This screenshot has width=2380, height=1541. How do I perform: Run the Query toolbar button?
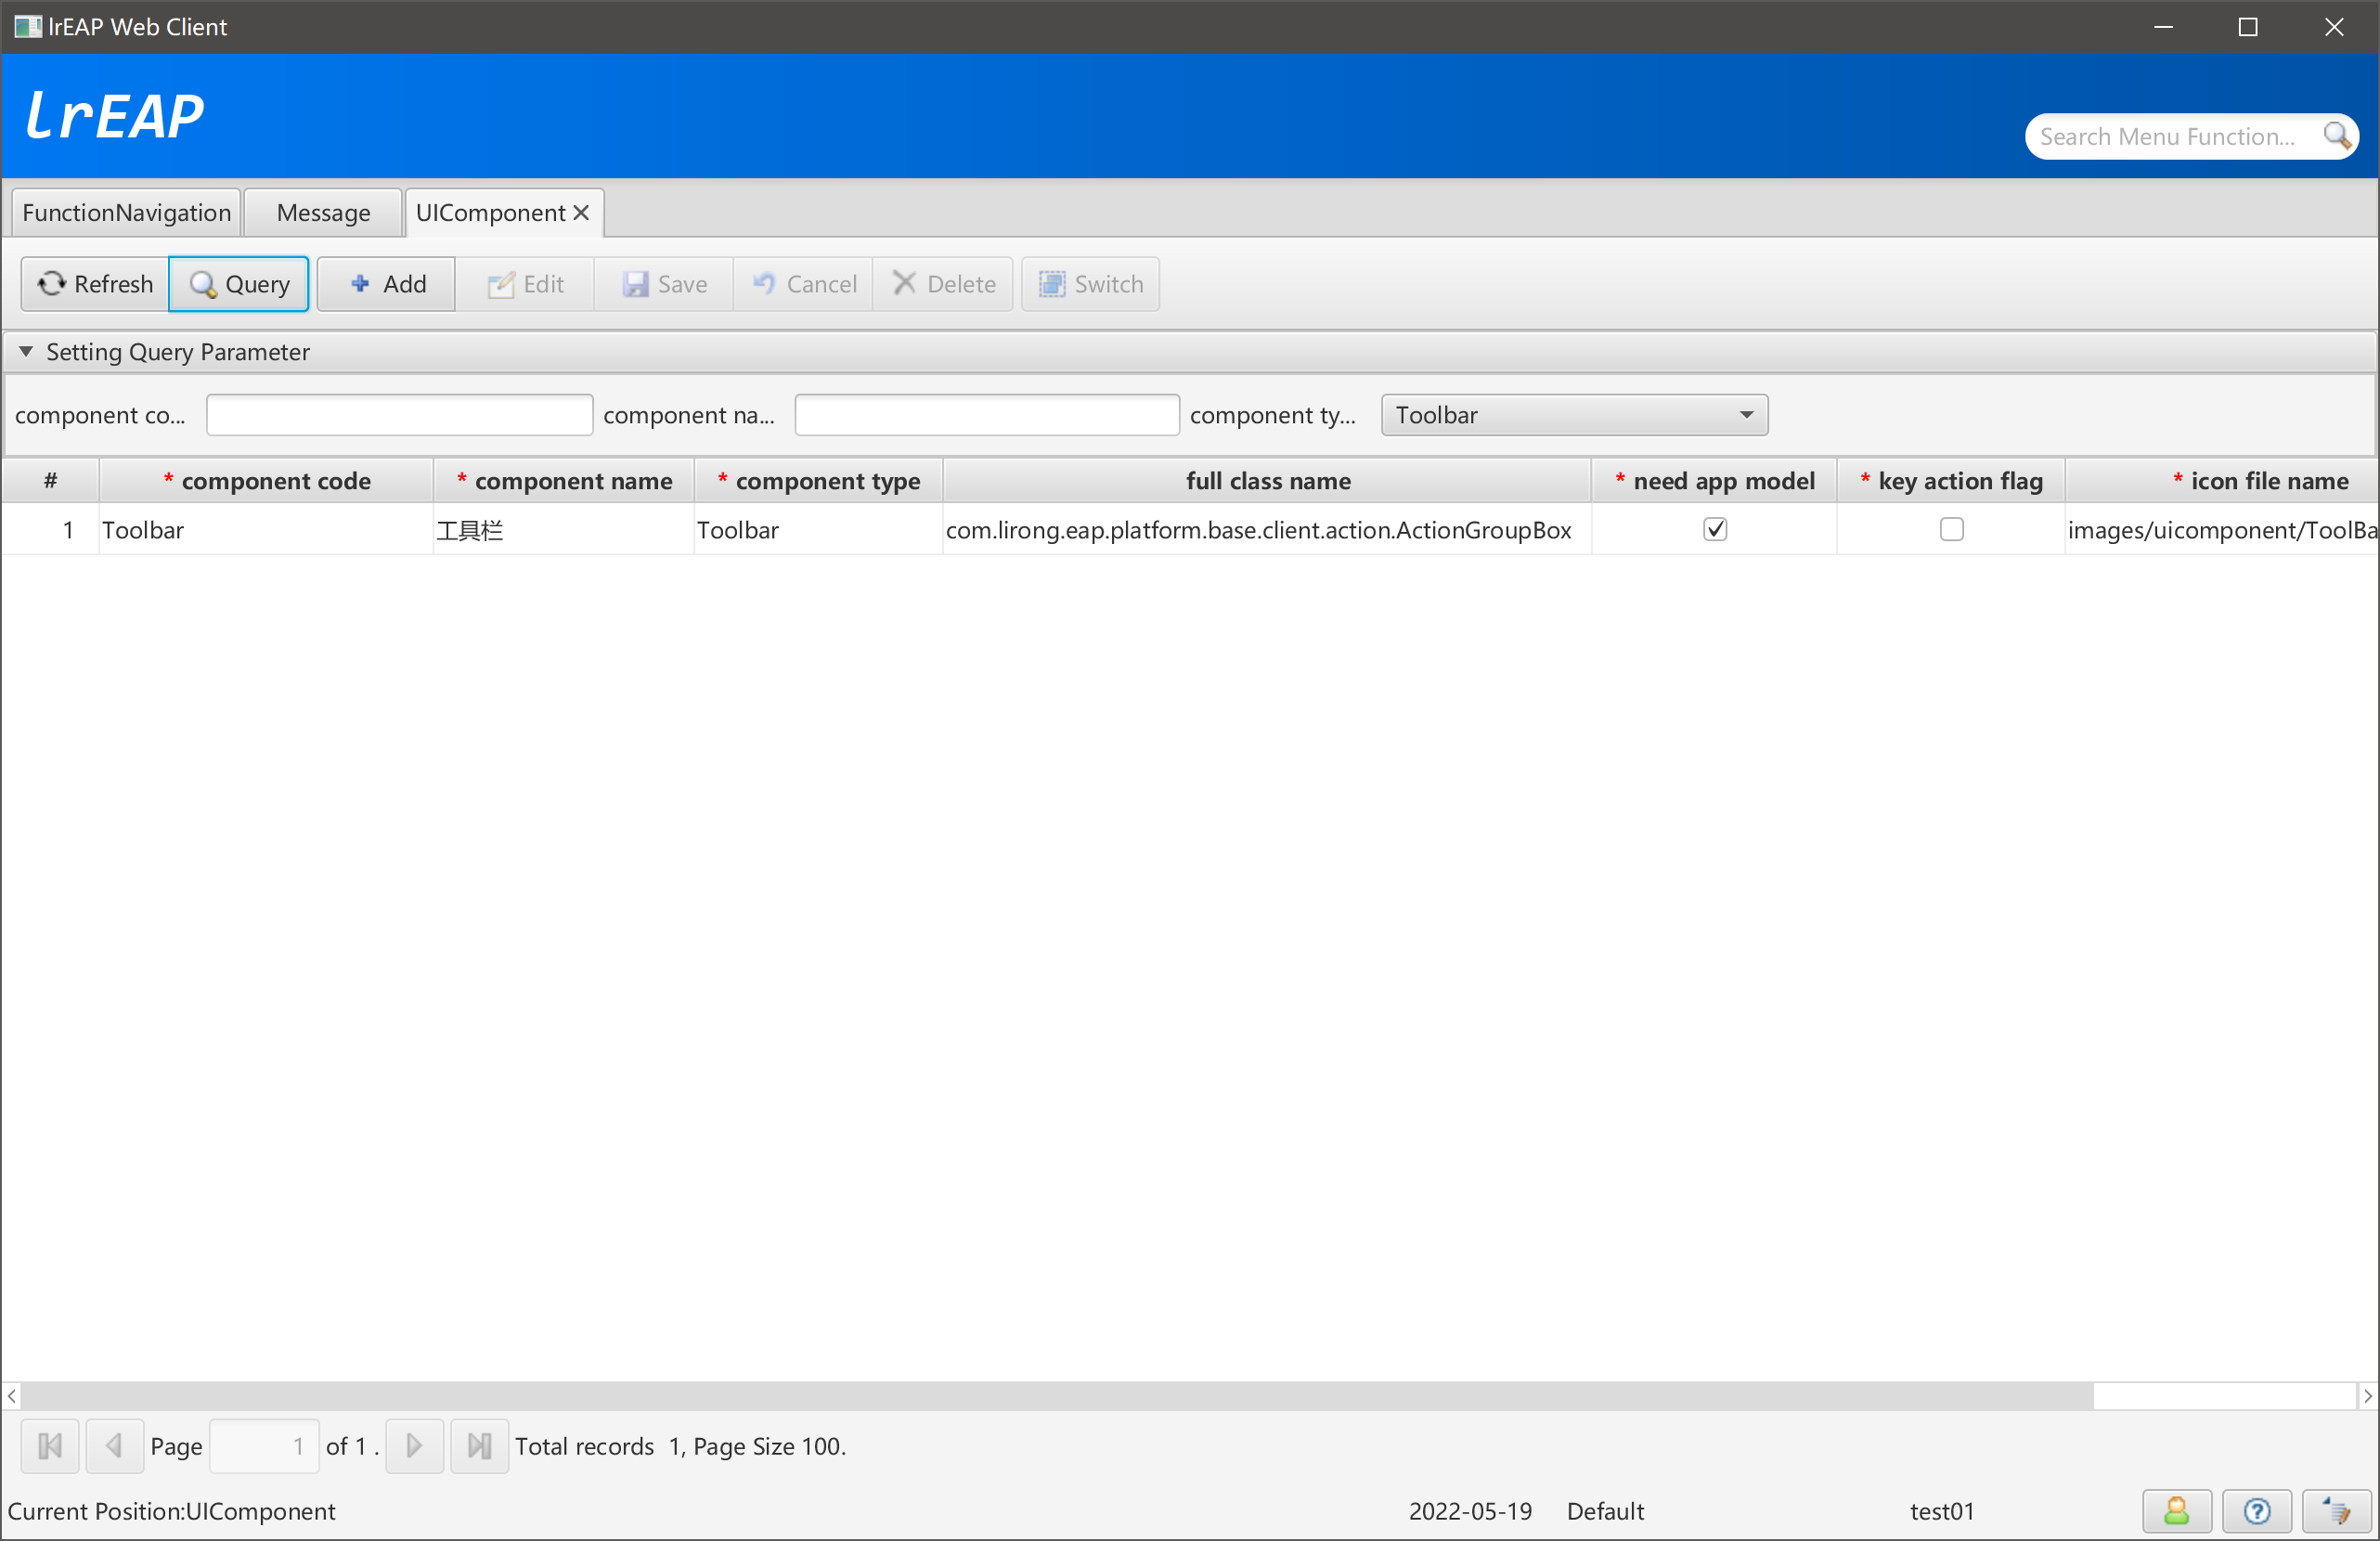pyautogui.click(x=239, y=284)
